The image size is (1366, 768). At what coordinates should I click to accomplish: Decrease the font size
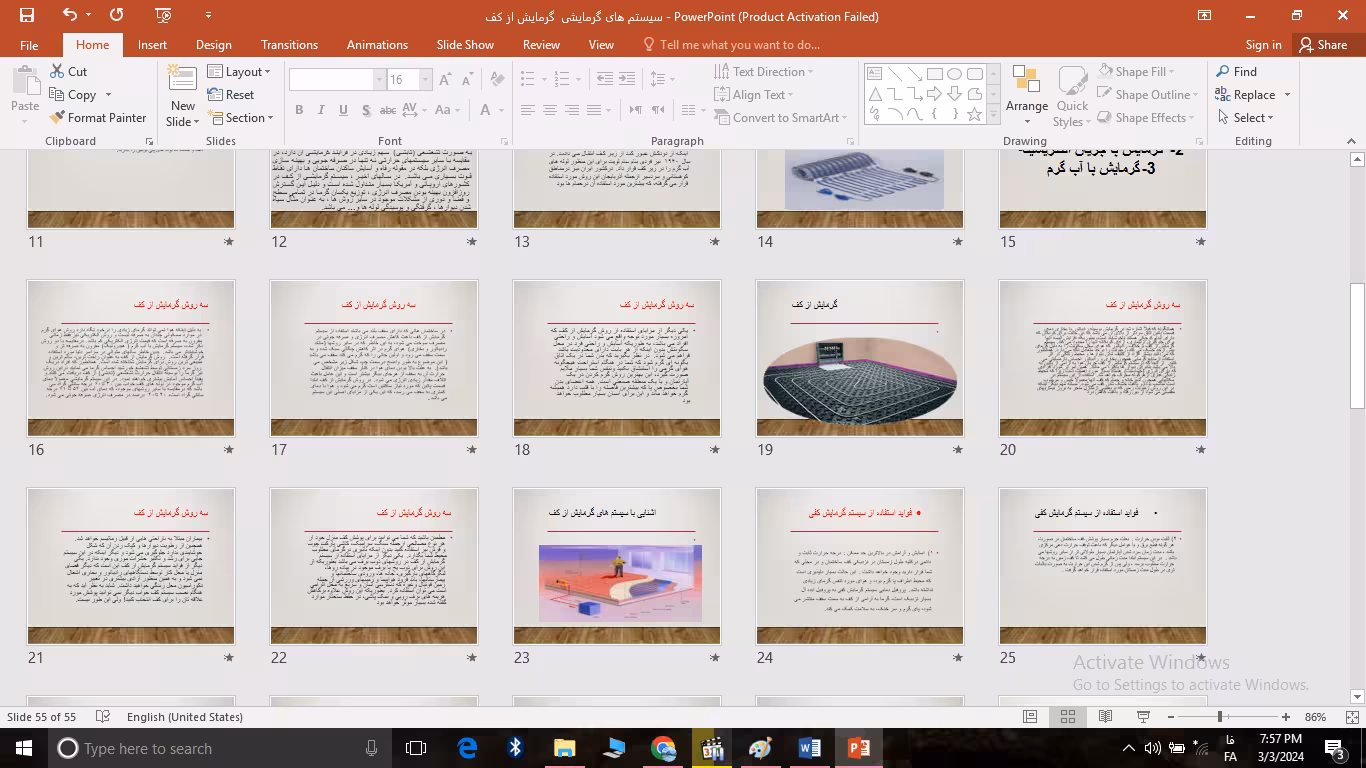[467, 80]
